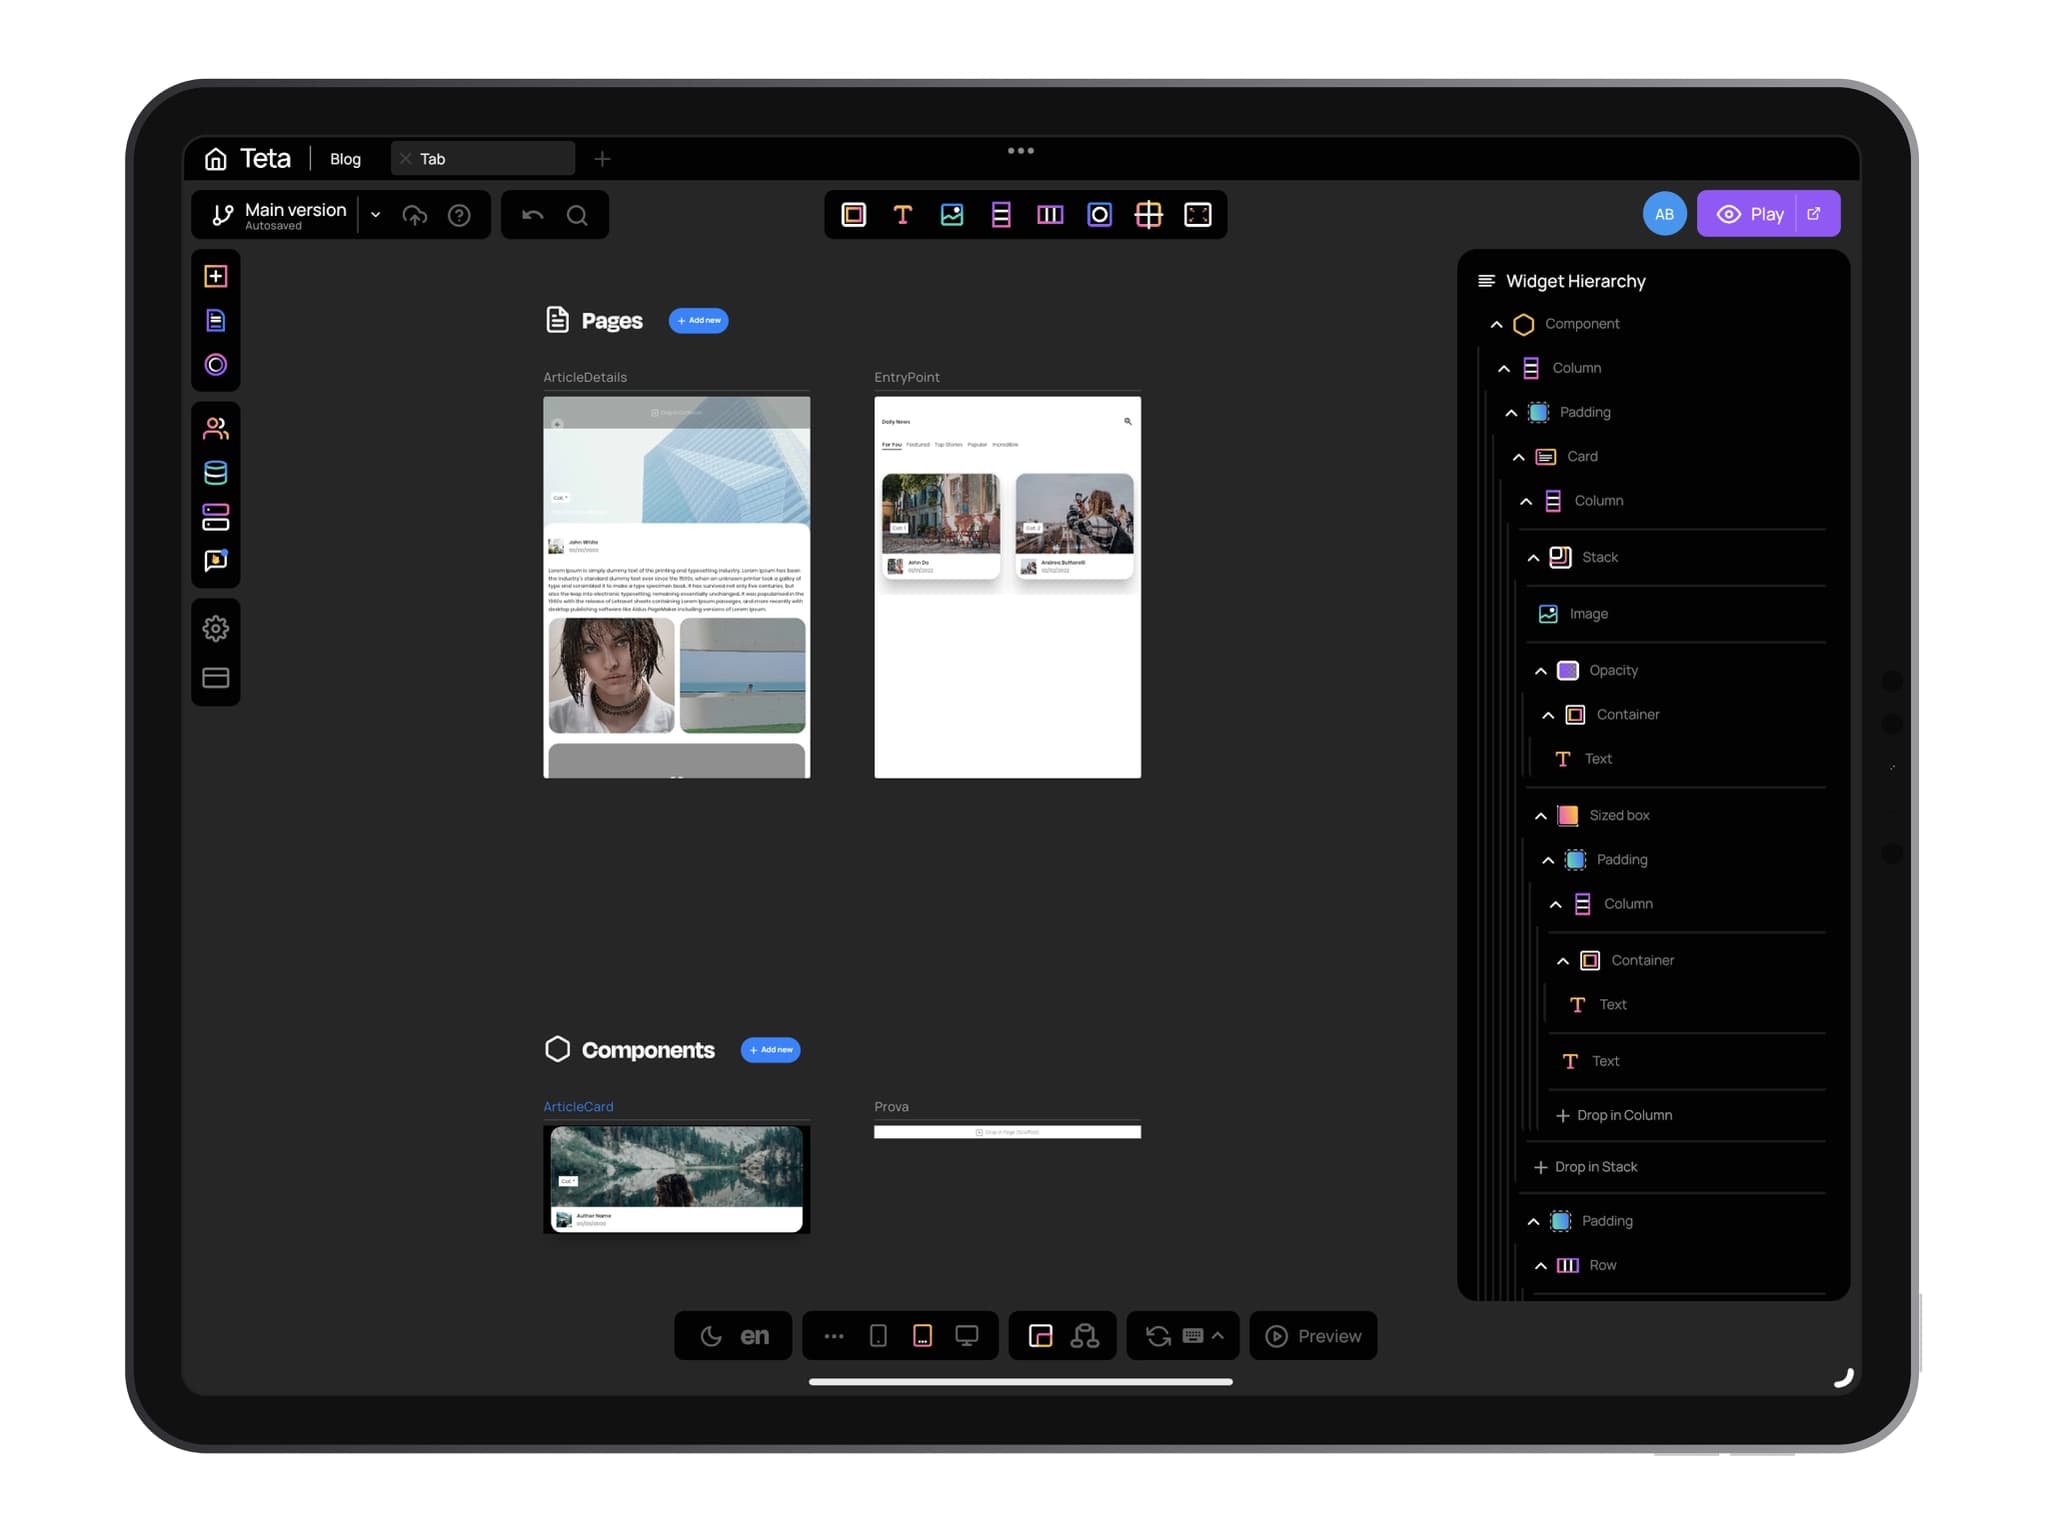Collapse the Stack node in Widget Hierarchy

click(x=1533, y=557)
